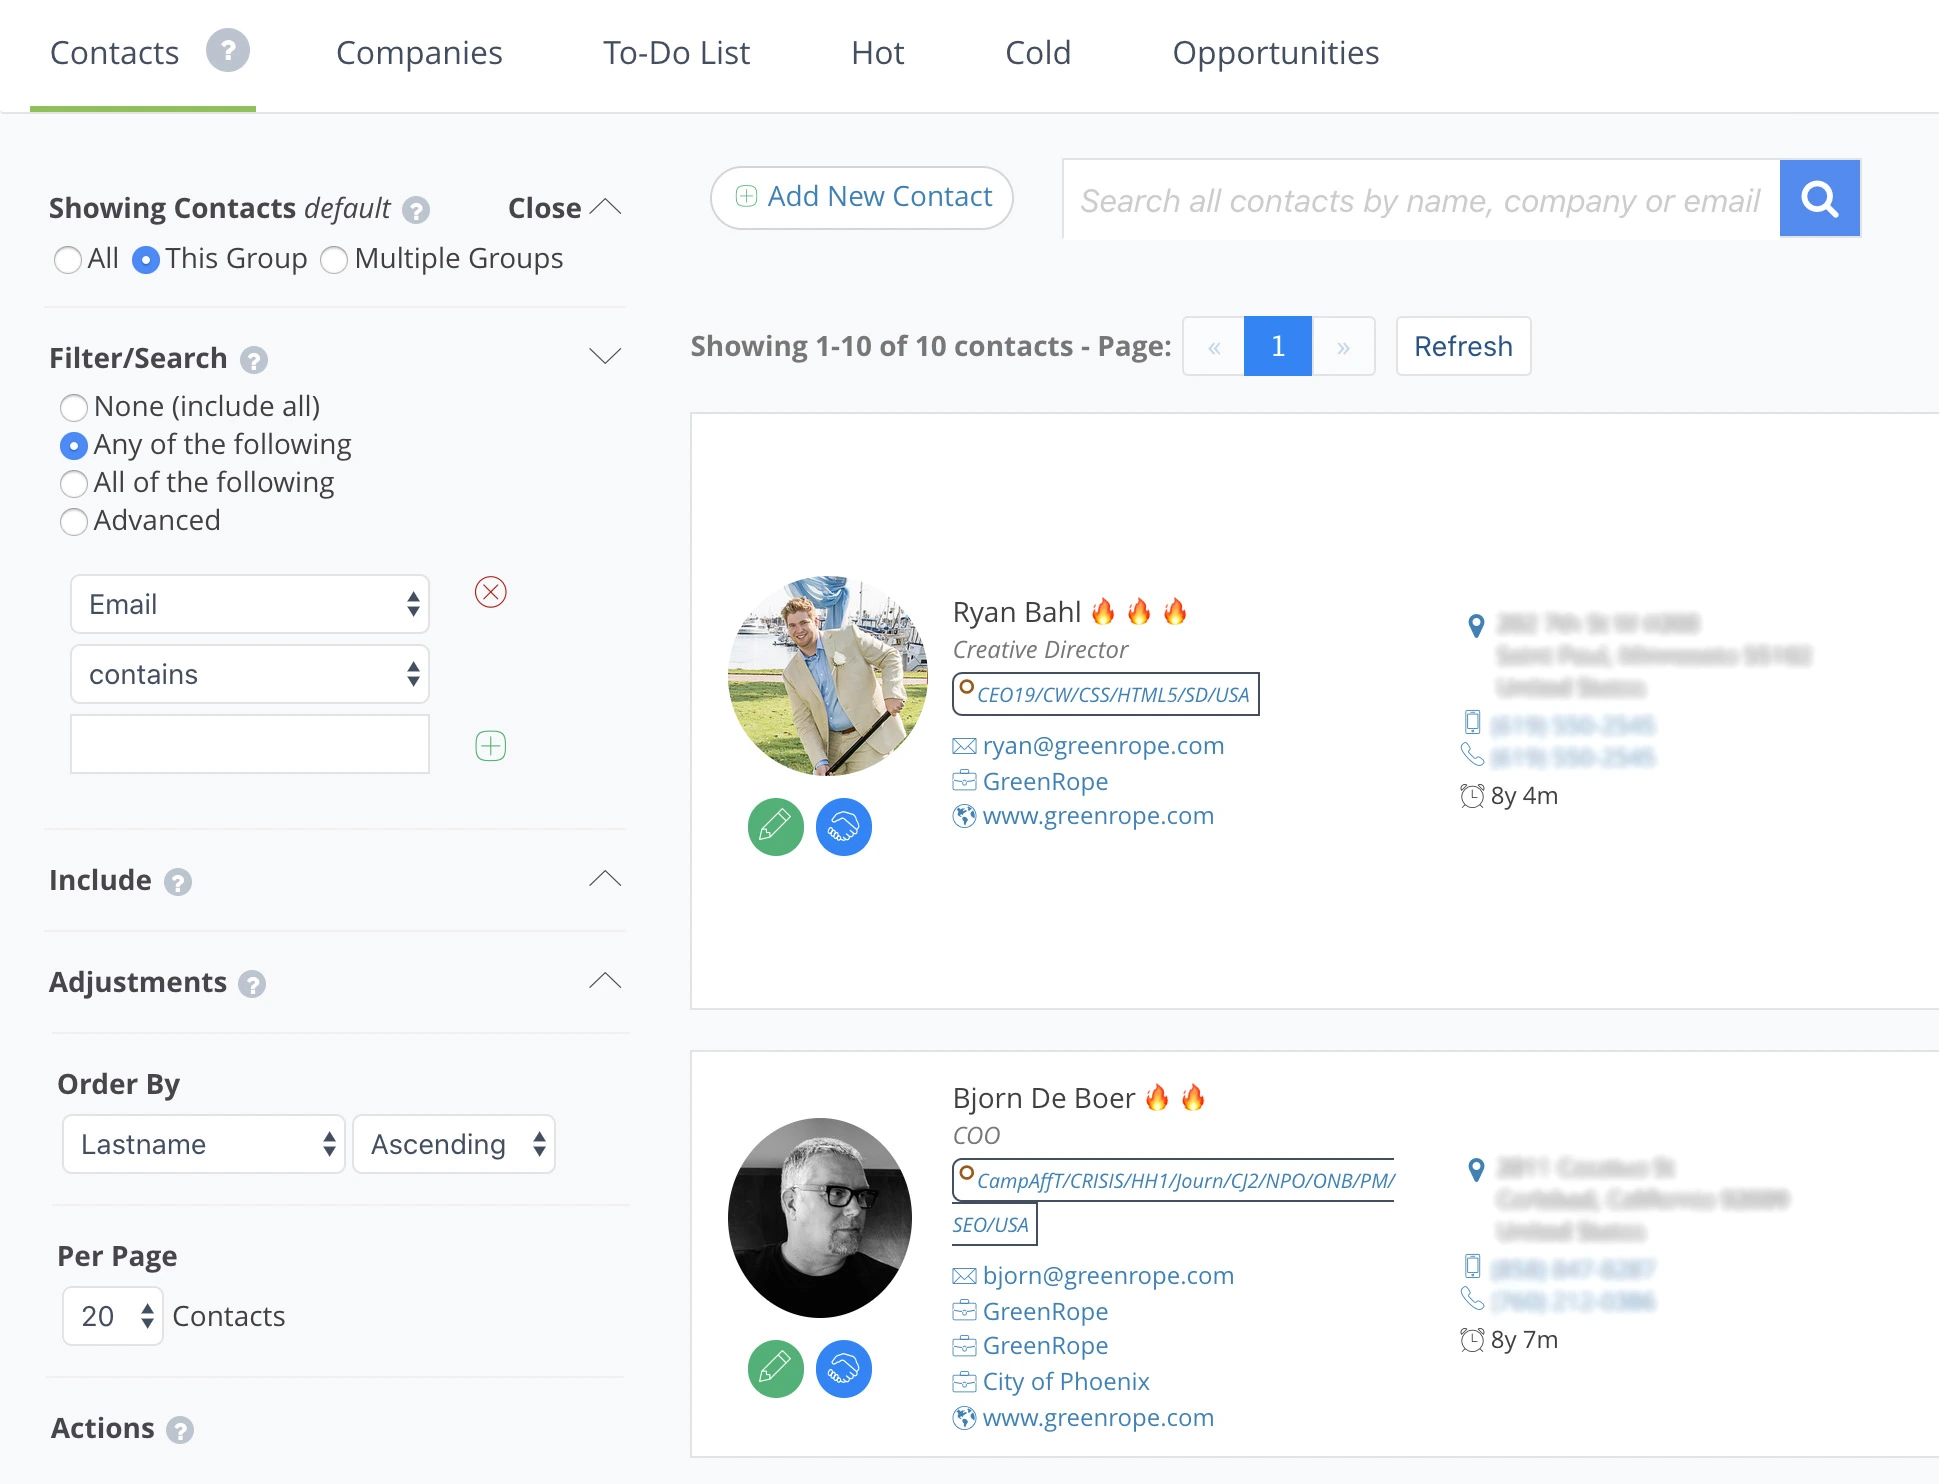Click the filter value text input box

pos(250,744)
